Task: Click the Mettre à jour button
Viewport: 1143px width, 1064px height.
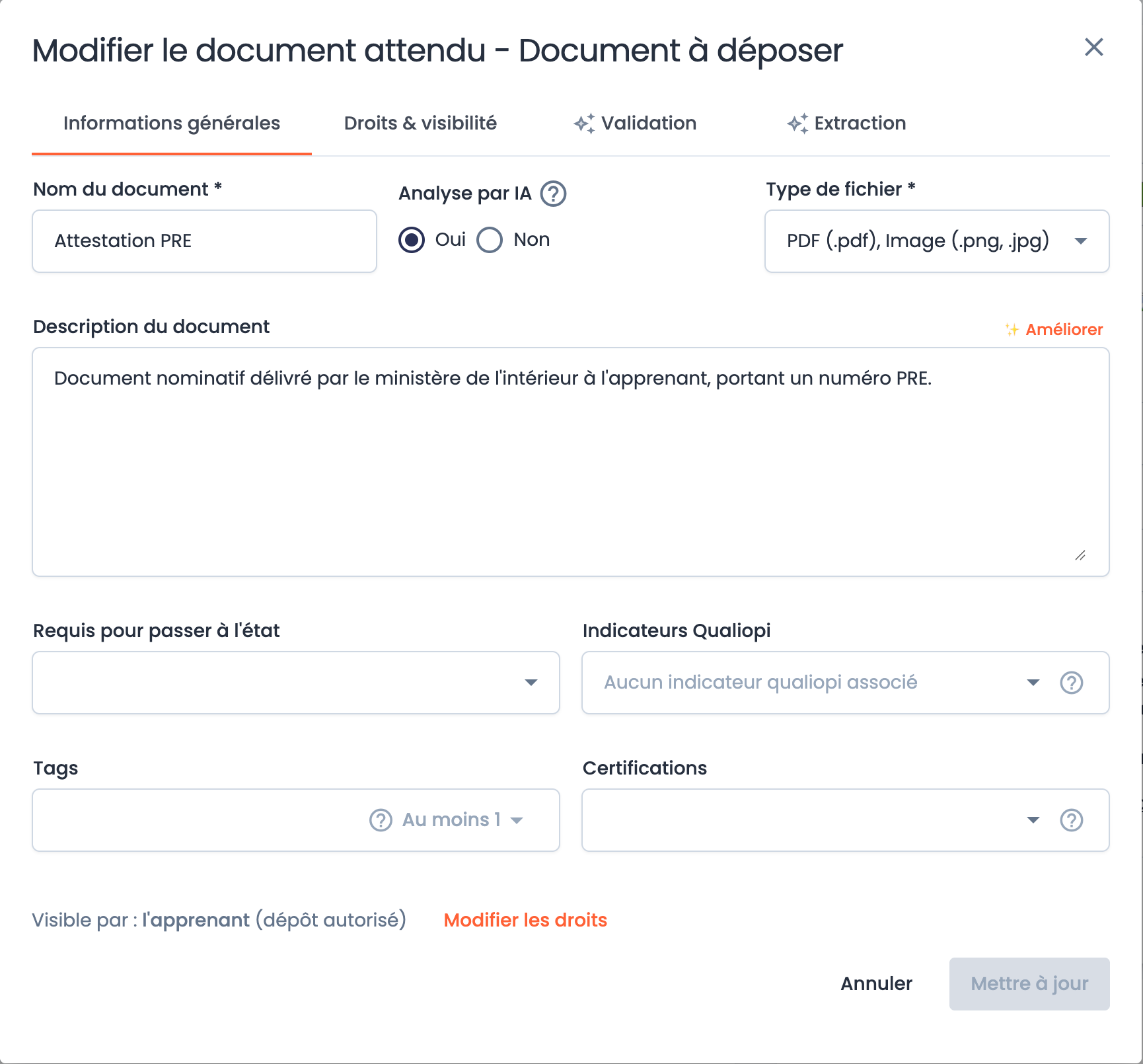Action: coord(1029,984)
